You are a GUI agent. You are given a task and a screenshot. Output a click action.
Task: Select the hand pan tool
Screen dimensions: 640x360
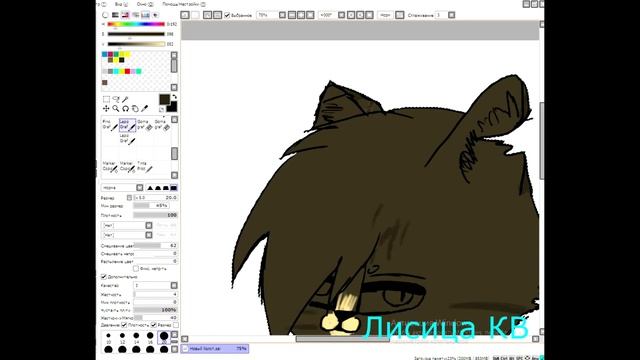point(135,109)
